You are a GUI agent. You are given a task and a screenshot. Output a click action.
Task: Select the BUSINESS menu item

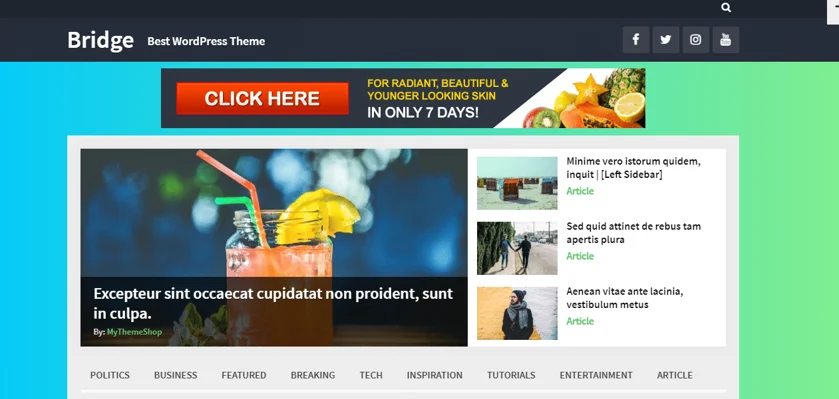176,375
